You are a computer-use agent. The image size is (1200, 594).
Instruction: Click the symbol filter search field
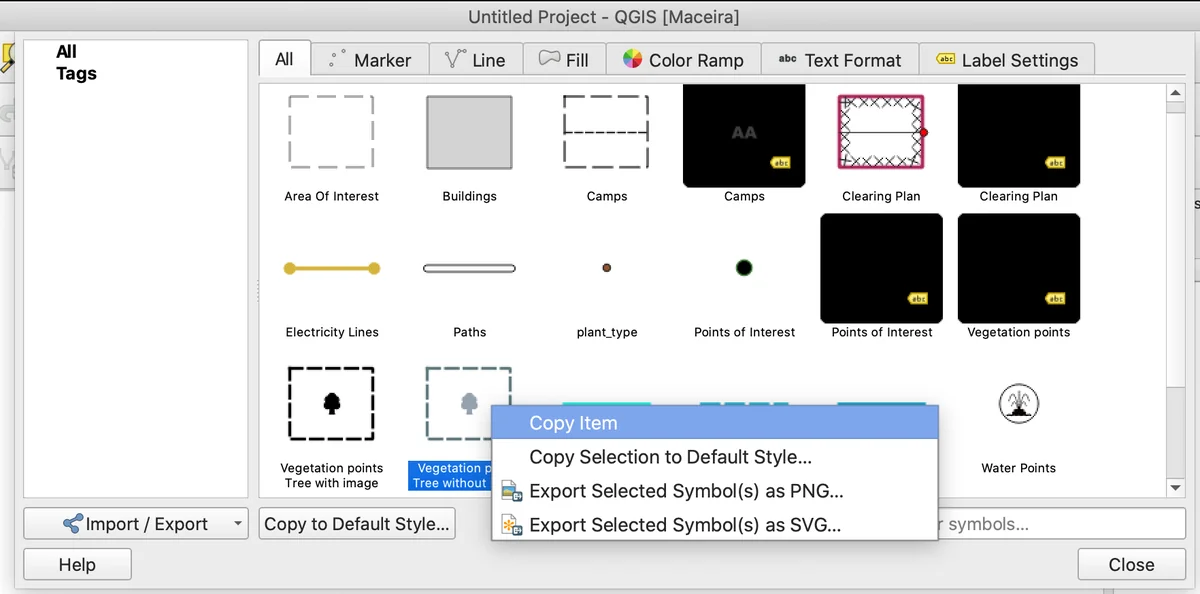coord(1060,524)
